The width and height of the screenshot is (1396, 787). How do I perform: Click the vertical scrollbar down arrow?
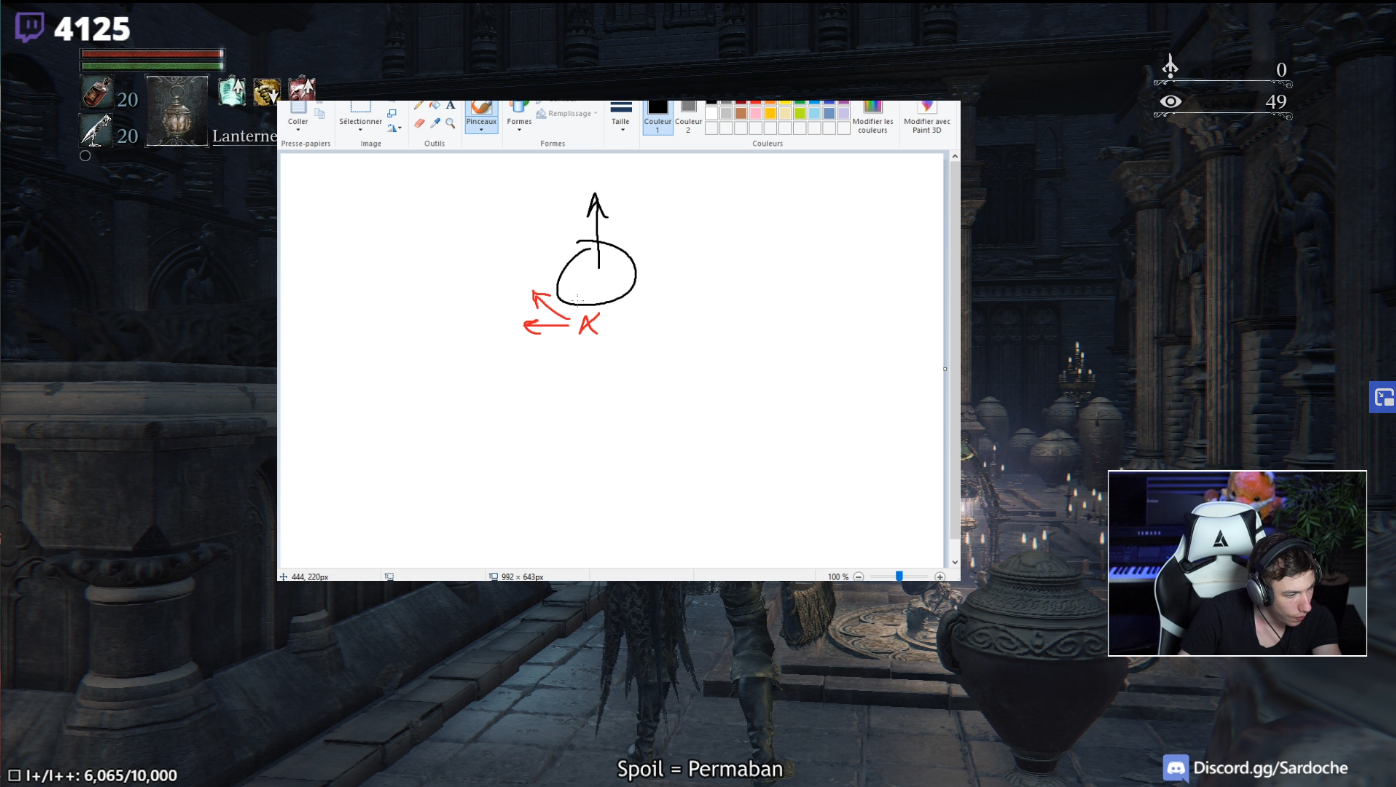954,562
